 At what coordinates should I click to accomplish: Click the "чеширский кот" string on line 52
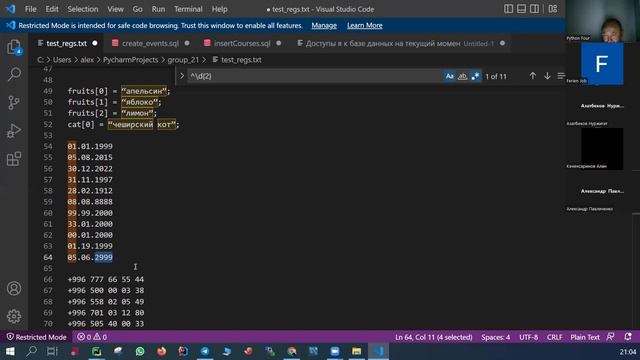click(x=143, y=124)
